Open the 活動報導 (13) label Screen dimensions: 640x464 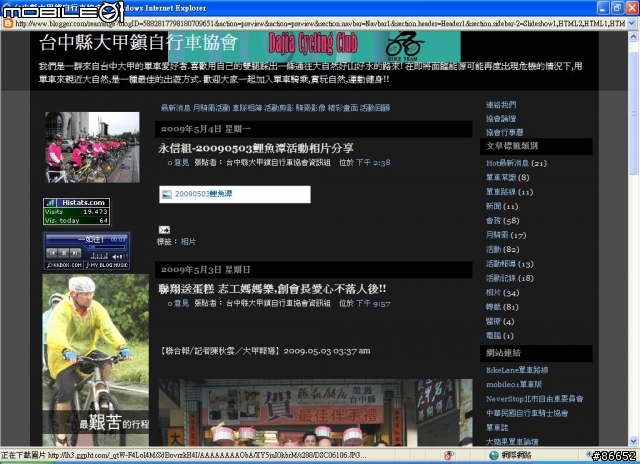point(509,264)
